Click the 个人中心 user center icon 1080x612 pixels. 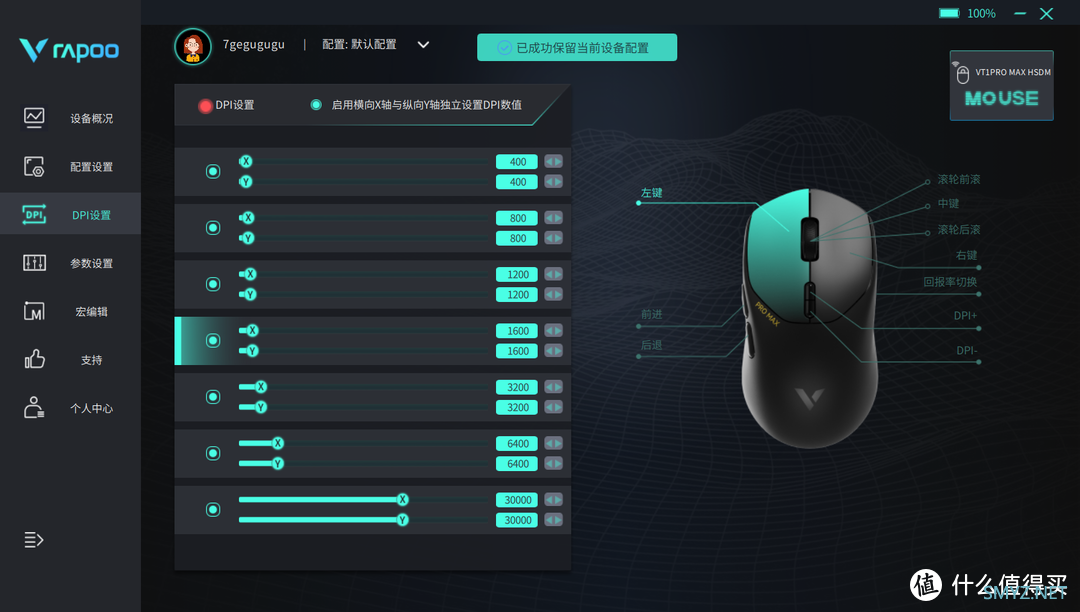(x=34, y=408)
